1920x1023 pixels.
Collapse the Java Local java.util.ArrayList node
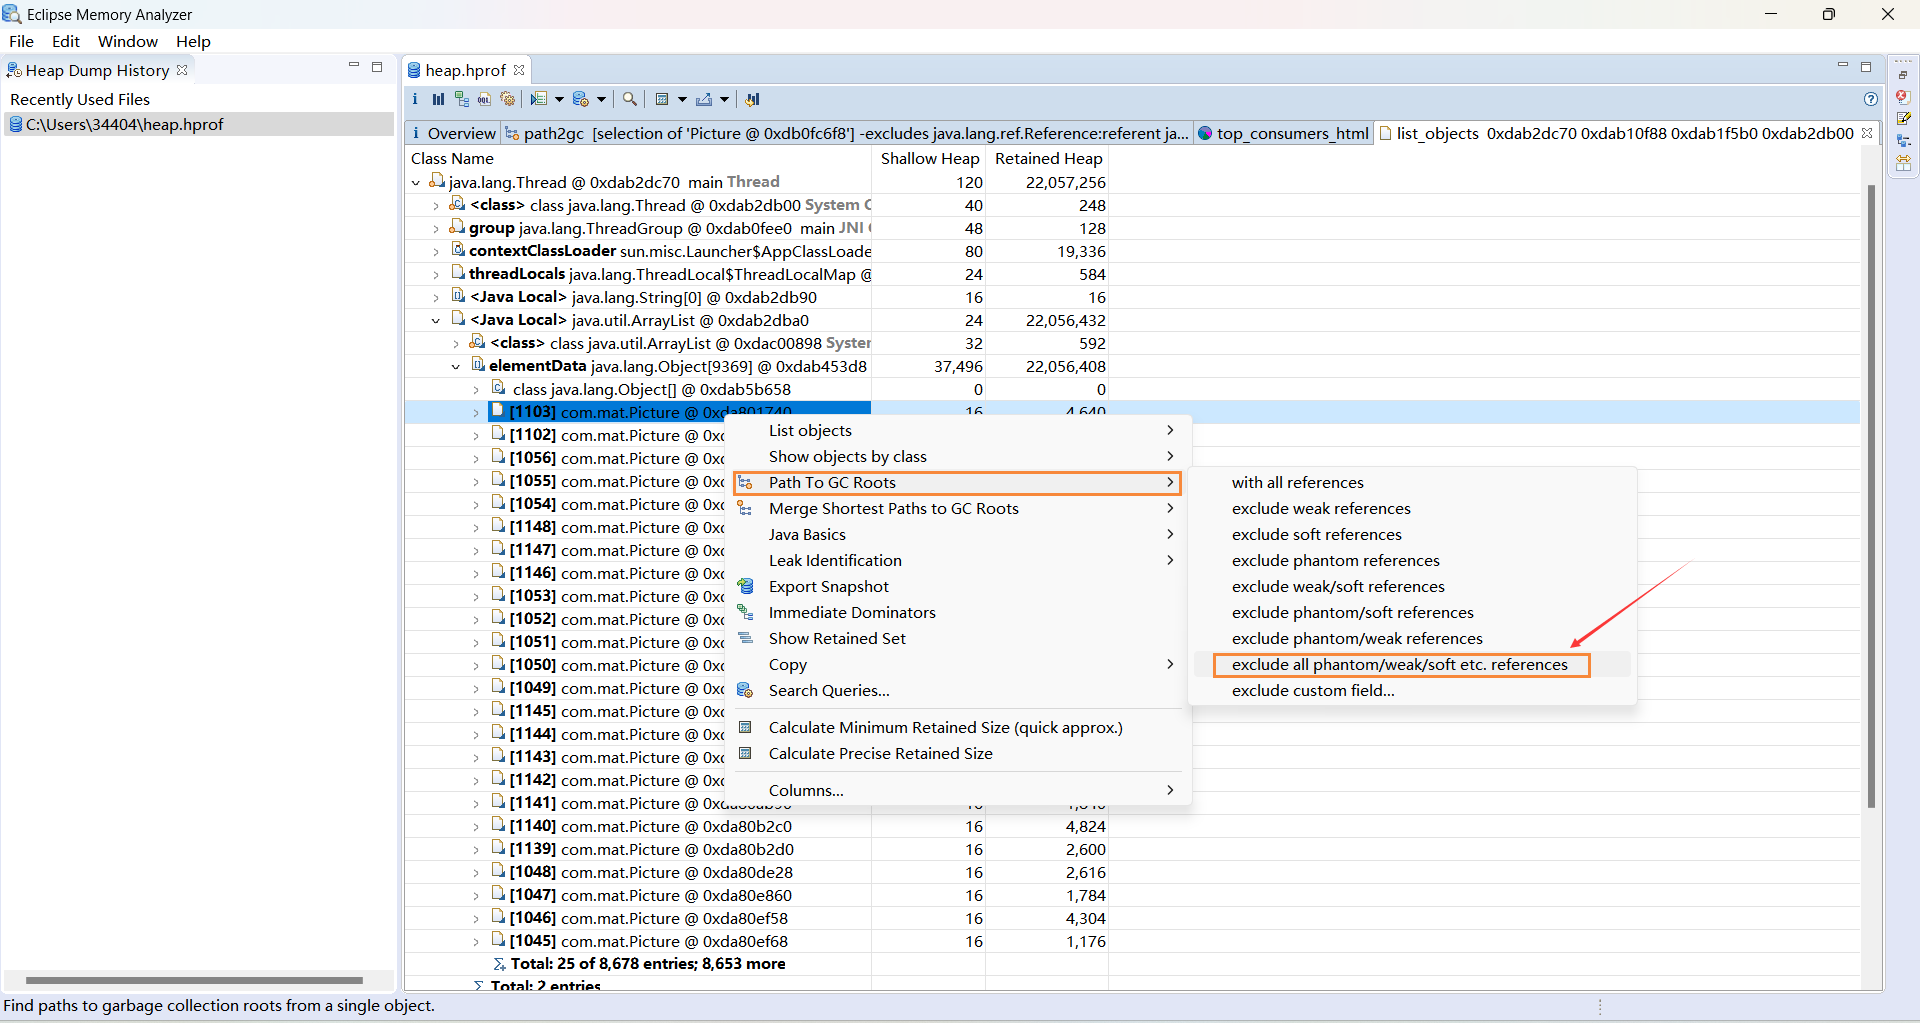436,321
